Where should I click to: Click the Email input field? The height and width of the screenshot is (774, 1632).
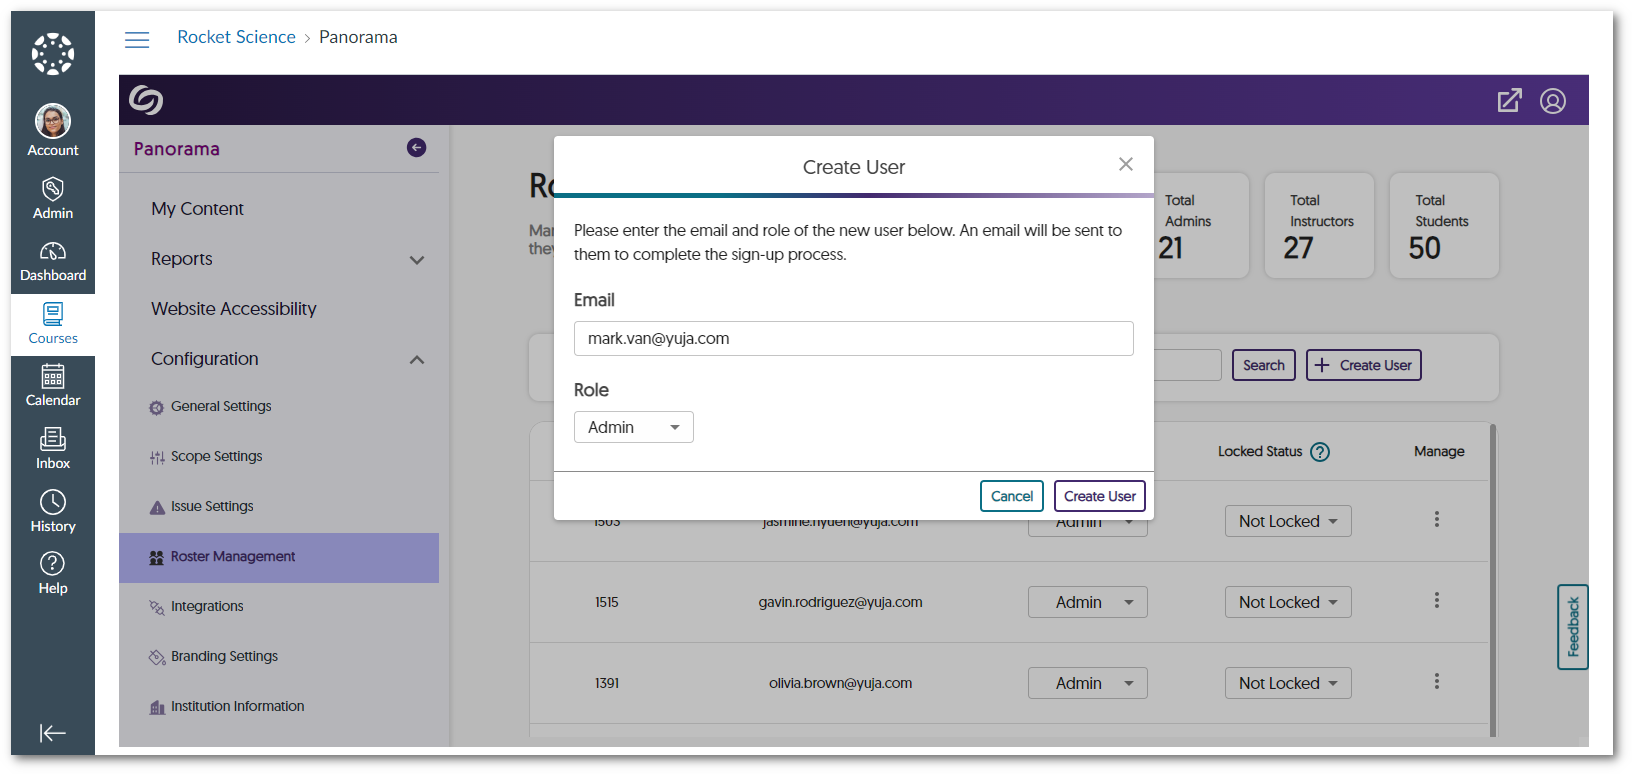pyautogui.click(x=853, y=339)
